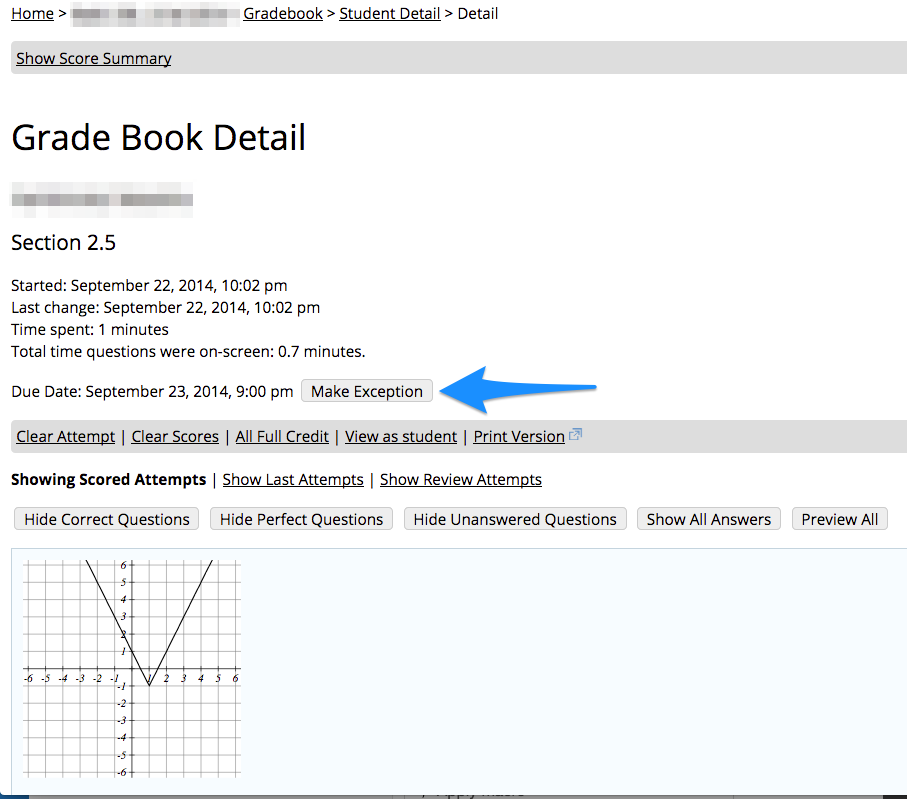Go to Home in the breadcrumb

32,13
